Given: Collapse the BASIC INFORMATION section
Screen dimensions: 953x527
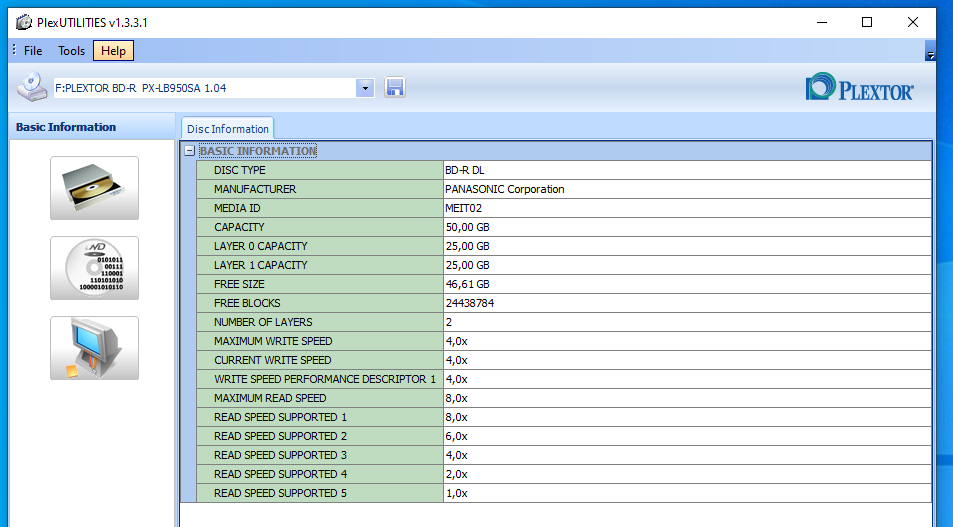Looking at the screenshot, I should (x=190, y=151).
